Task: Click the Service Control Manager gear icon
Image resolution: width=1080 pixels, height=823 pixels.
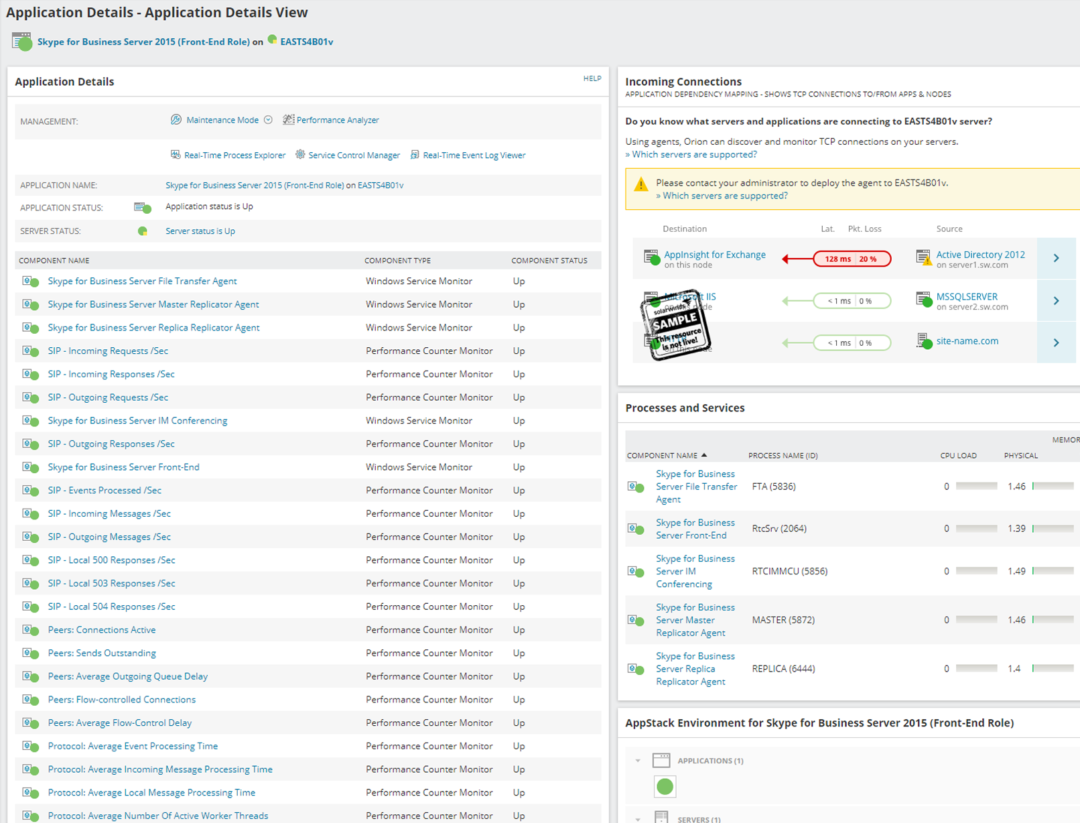Action: point(300,155)
